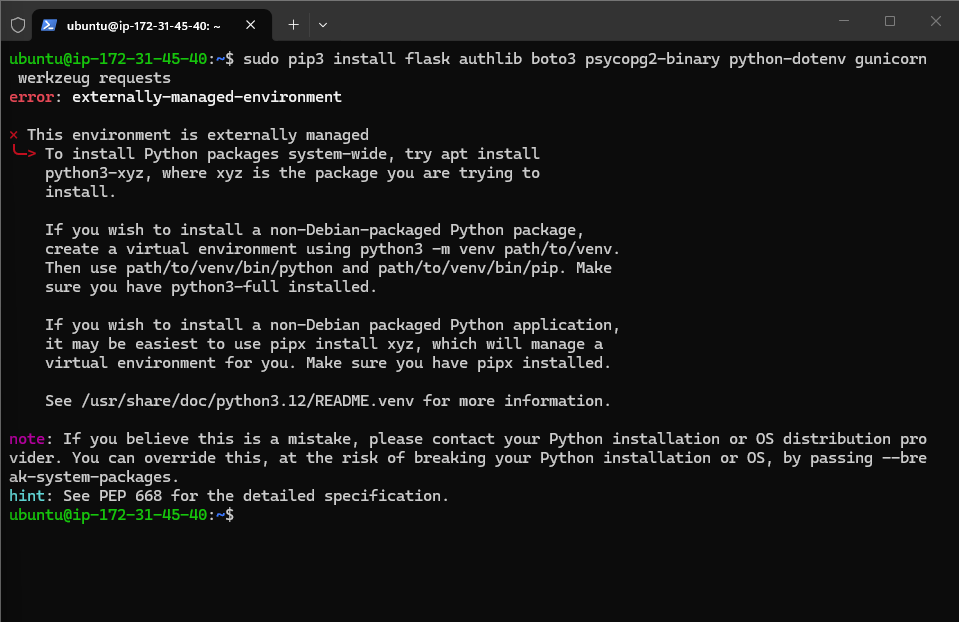Expand the new tab profile dropdown chevron

322,24
